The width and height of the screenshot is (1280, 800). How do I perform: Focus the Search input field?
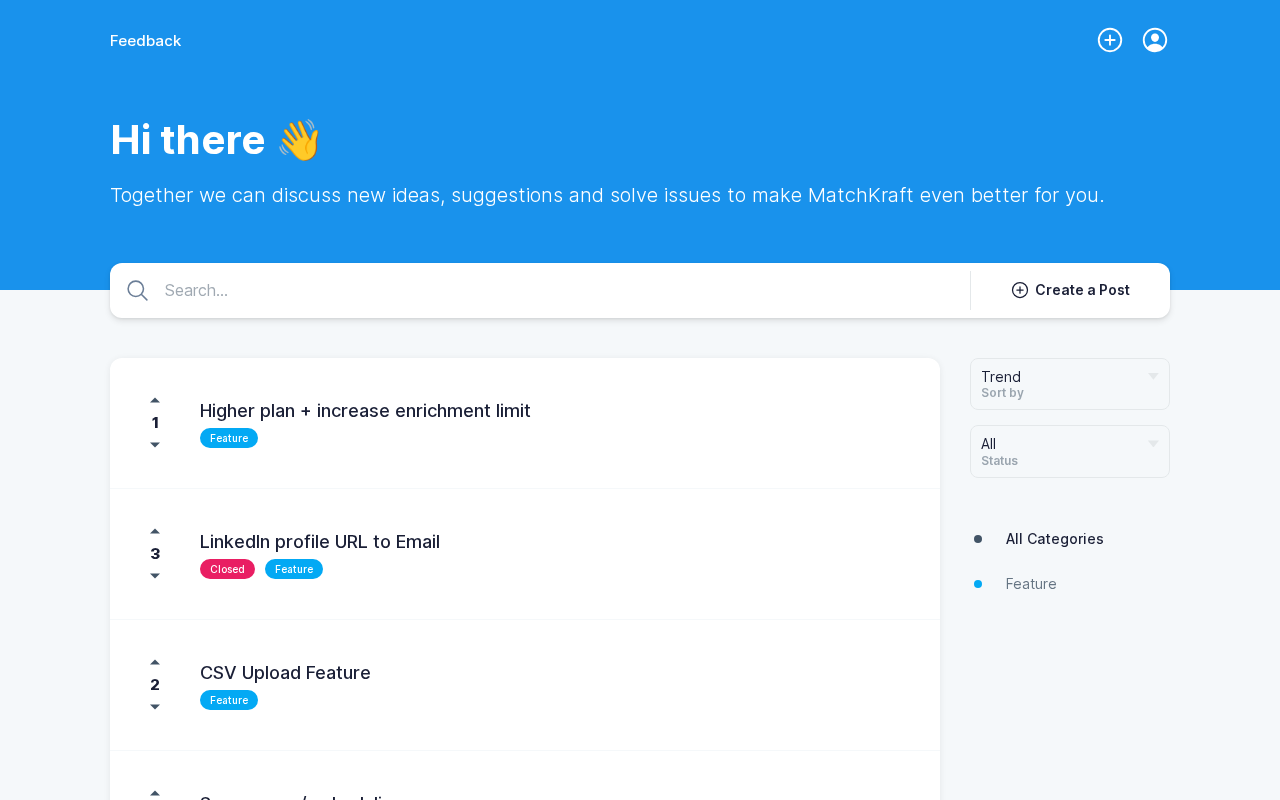pos(560,290)
